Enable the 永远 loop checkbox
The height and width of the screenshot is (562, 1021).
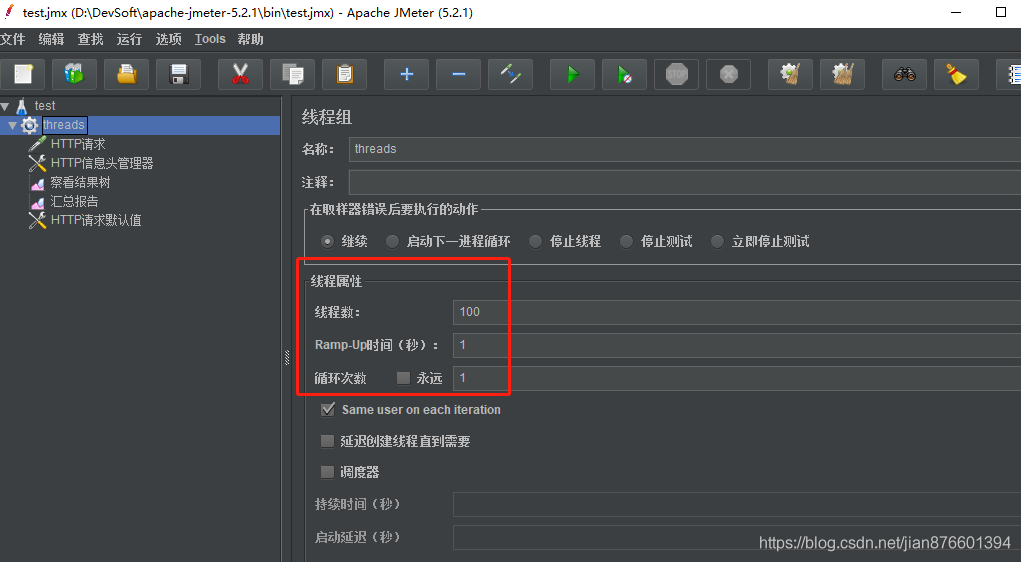pos(403,378)
